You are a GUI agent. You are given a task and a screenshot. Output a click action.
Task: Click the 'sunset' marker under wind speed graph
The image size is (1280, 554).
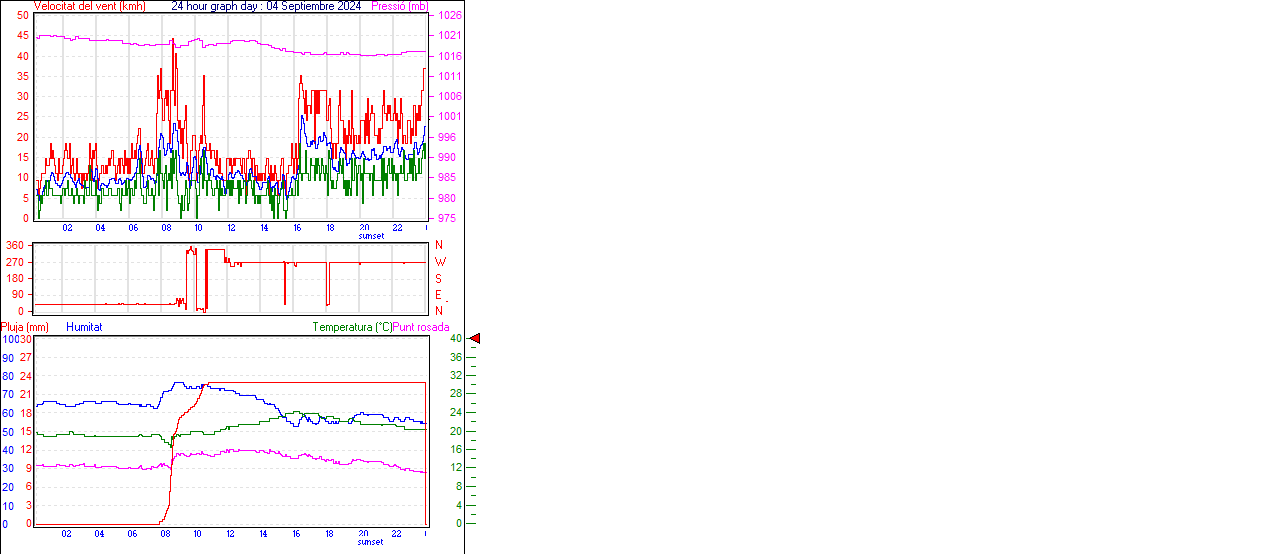tap(371, 236)
